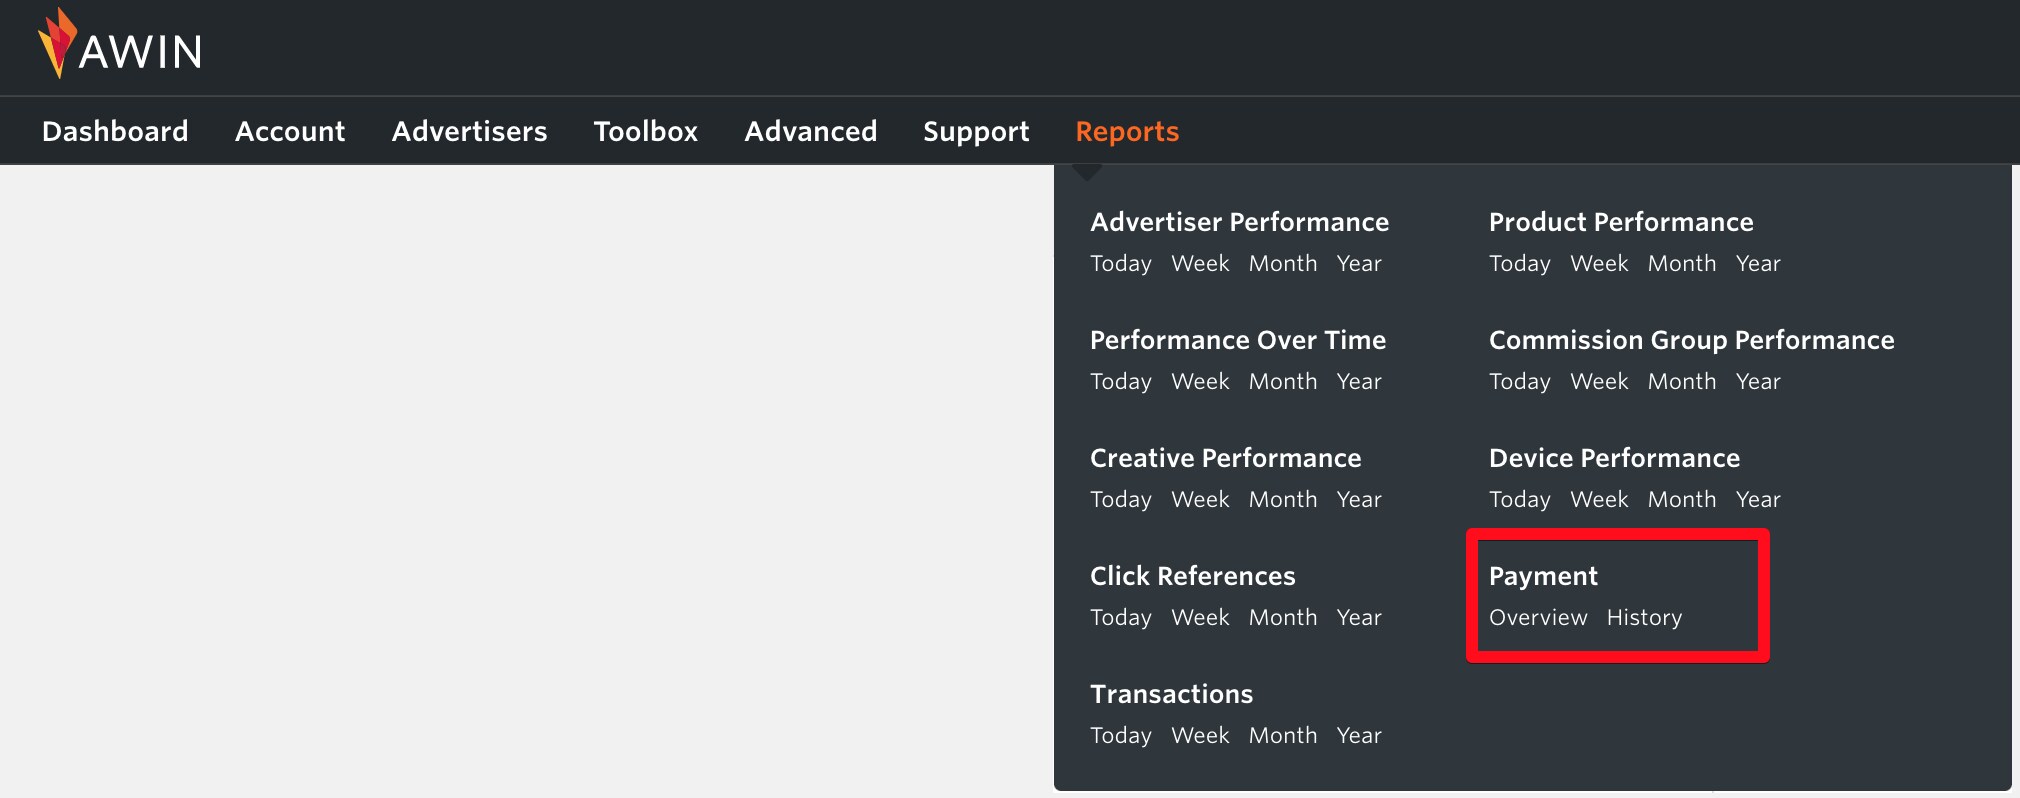2020x798 pixels.
Task: Open the Advanced menu
Action: click(x=810, y=131)
